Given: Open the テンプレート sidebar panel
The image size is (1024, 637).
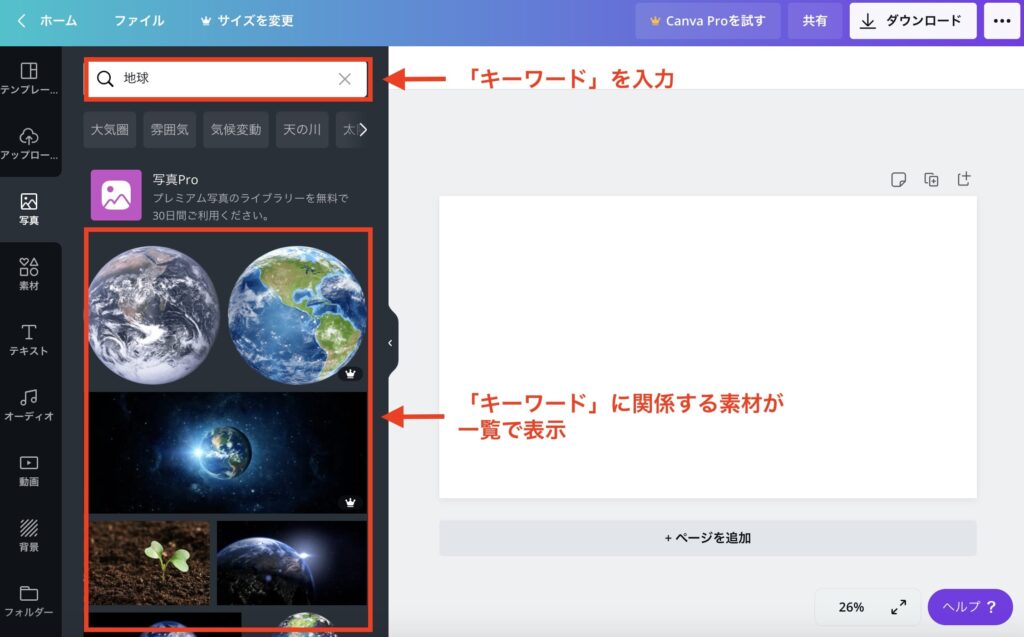Looking at the screenshot, I should (29, 78).
